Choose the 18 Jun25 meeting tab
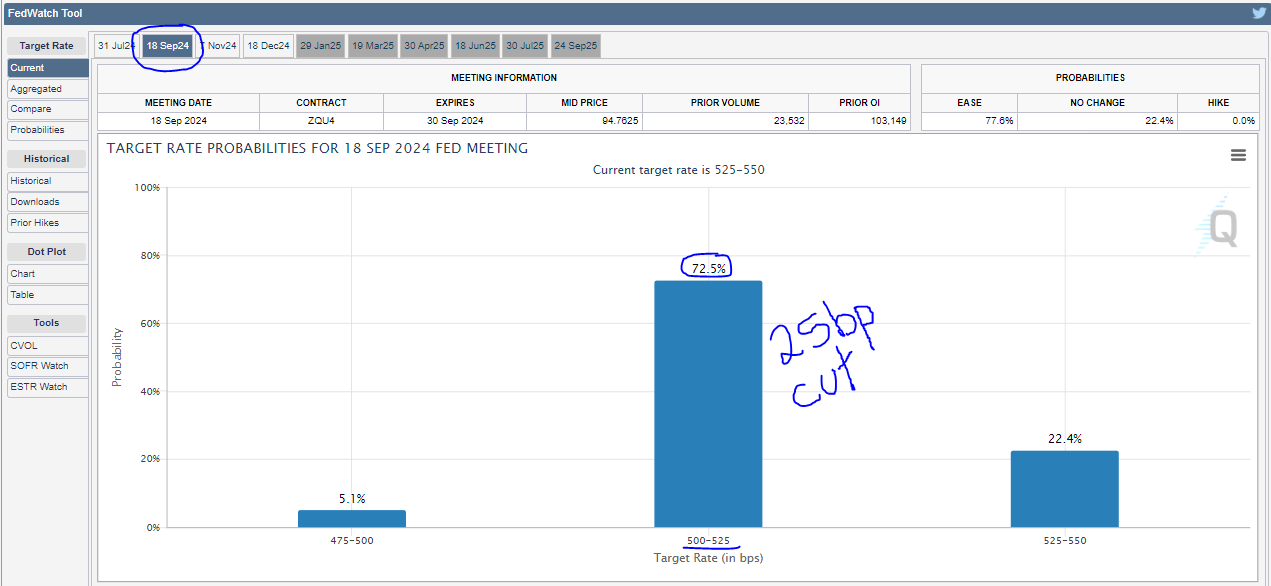 (475, 46)
